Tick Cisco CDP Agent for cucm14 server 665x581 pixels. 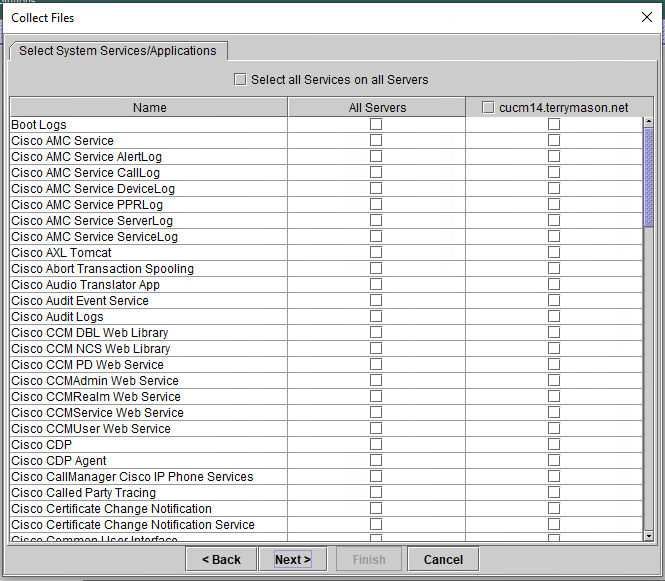(554, 461)
